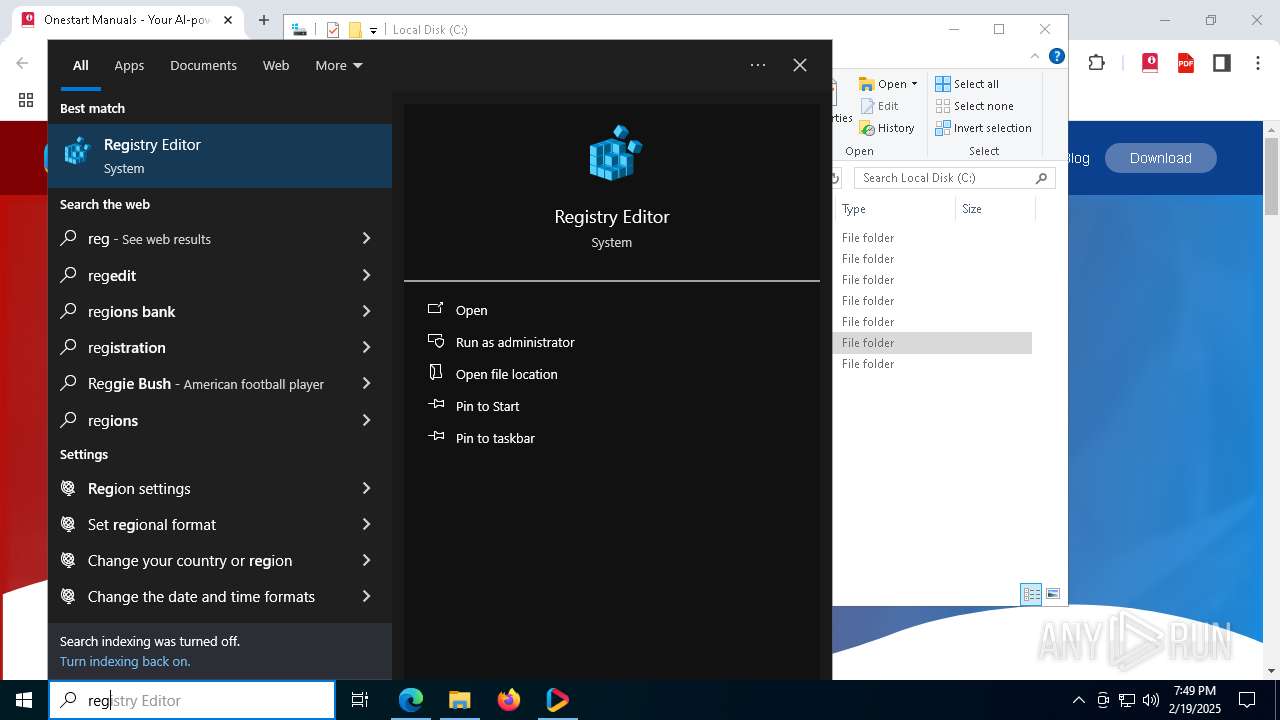
Task: Open the colorful play-arrow taskbar app
Action: click(558, 700)
